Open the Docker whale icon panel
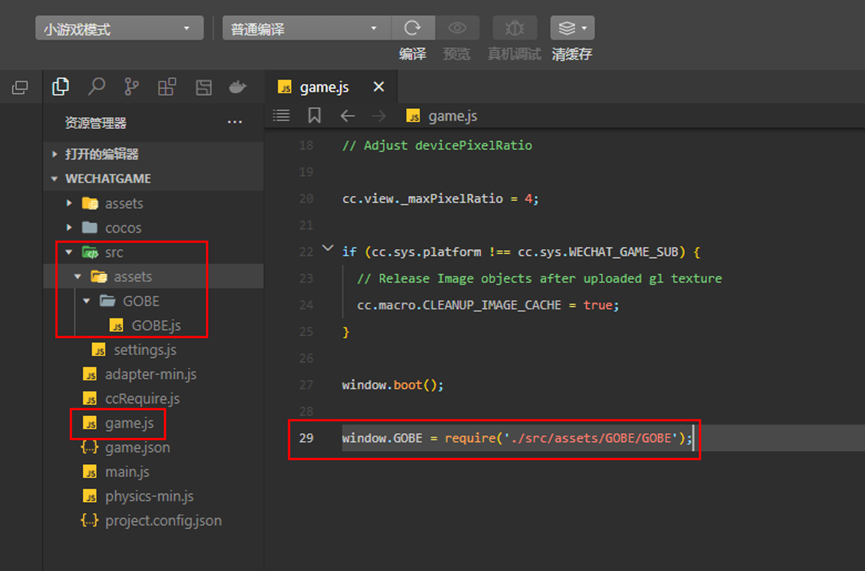 click(238, 87)
